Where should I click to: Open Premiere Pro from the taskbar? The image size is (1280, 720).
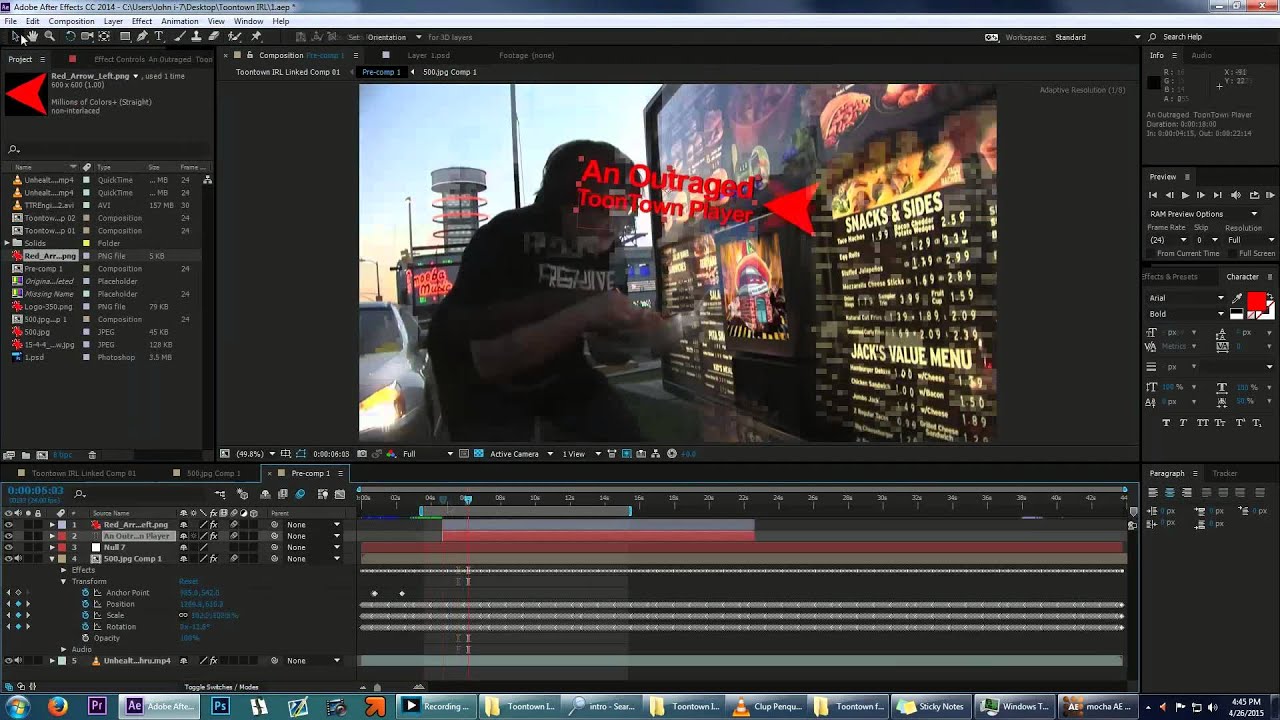coord(97,706)
